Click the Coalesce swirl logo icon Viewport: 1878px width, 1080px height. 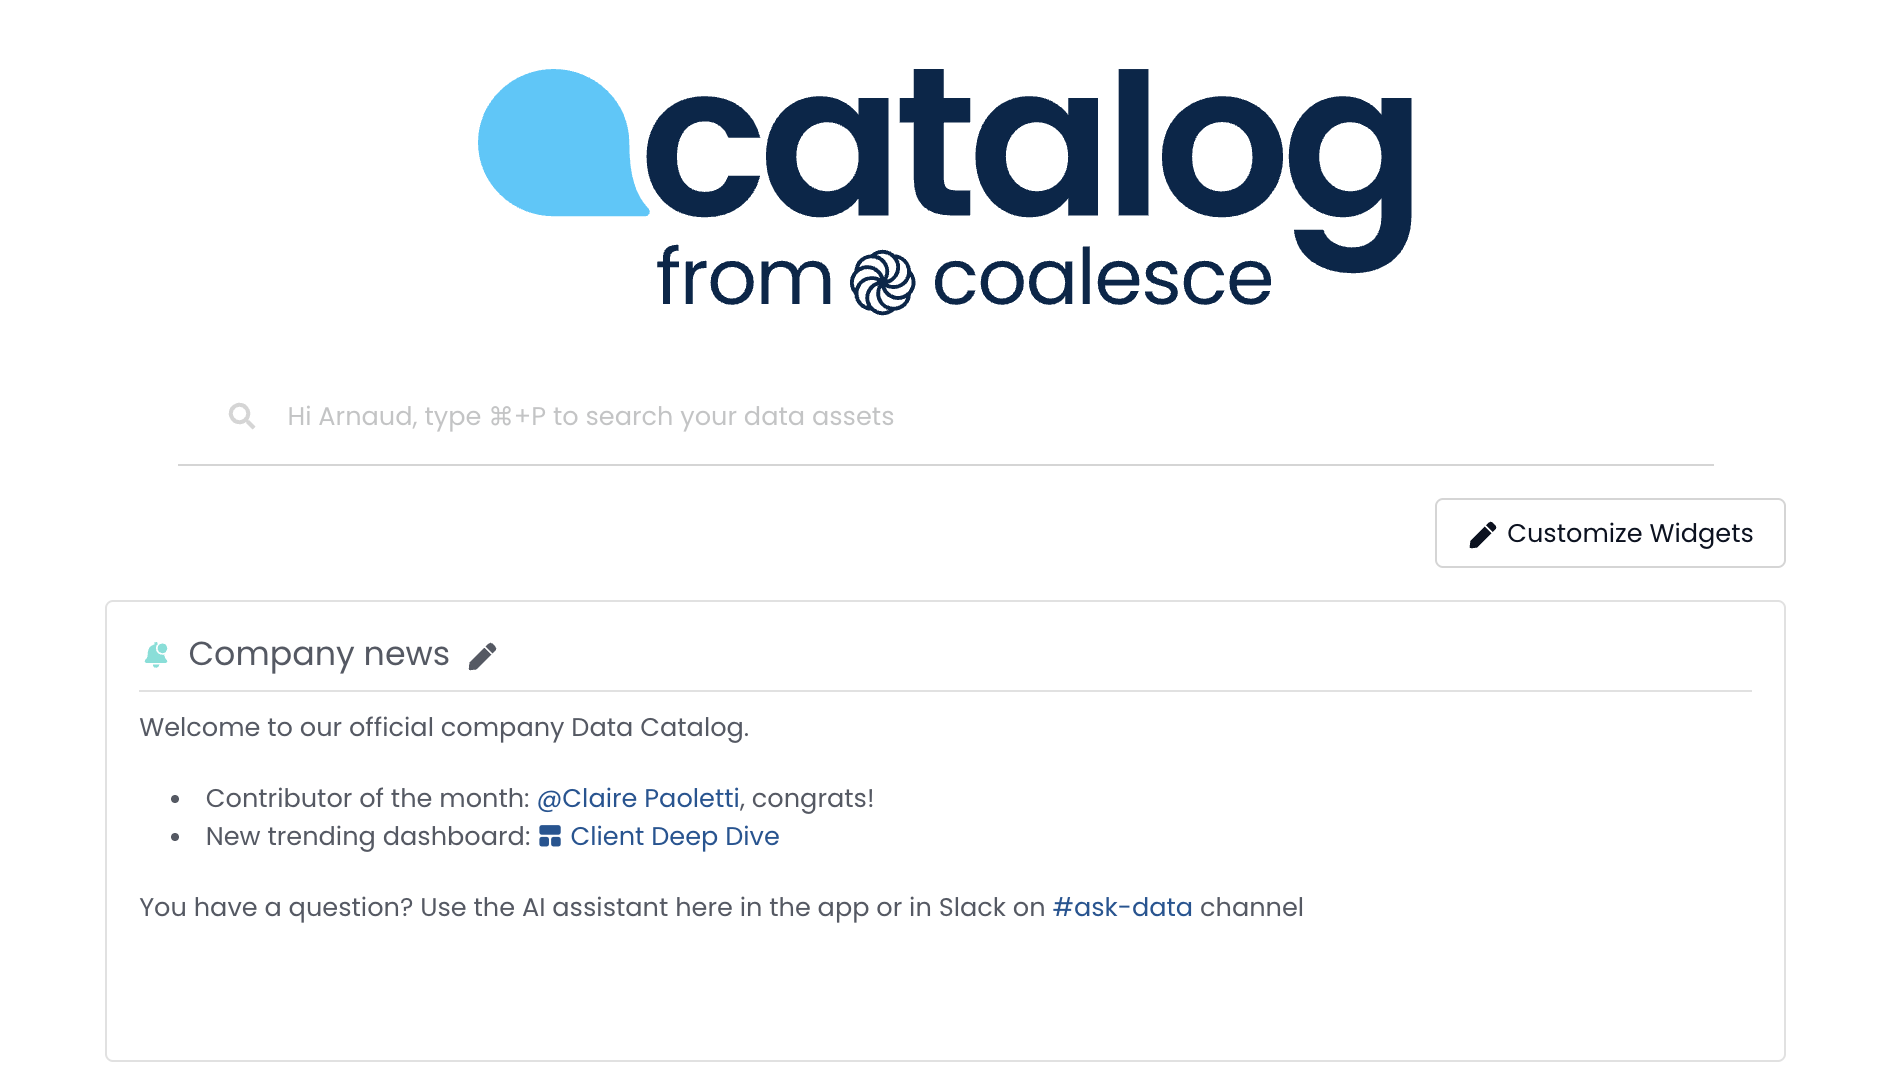(882, 282)
